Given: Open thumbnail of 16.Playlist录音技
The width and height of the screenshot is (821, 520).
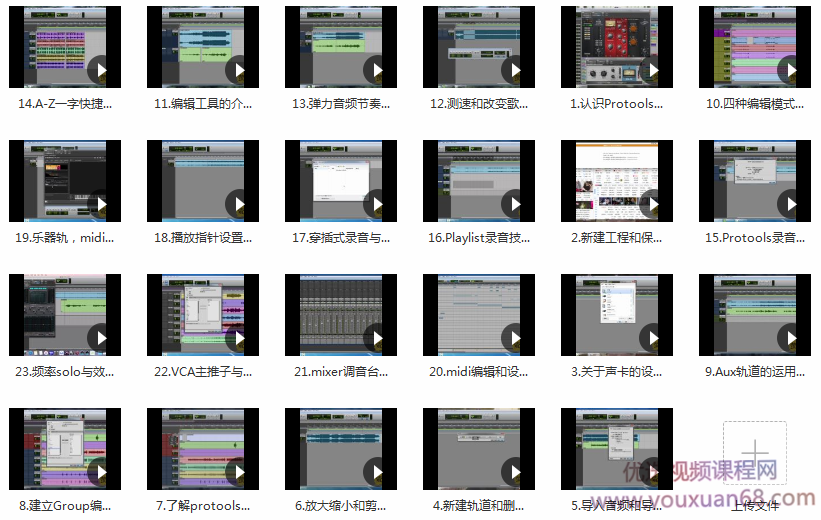Looking at the screenshot, I should (x=478, y=181).
